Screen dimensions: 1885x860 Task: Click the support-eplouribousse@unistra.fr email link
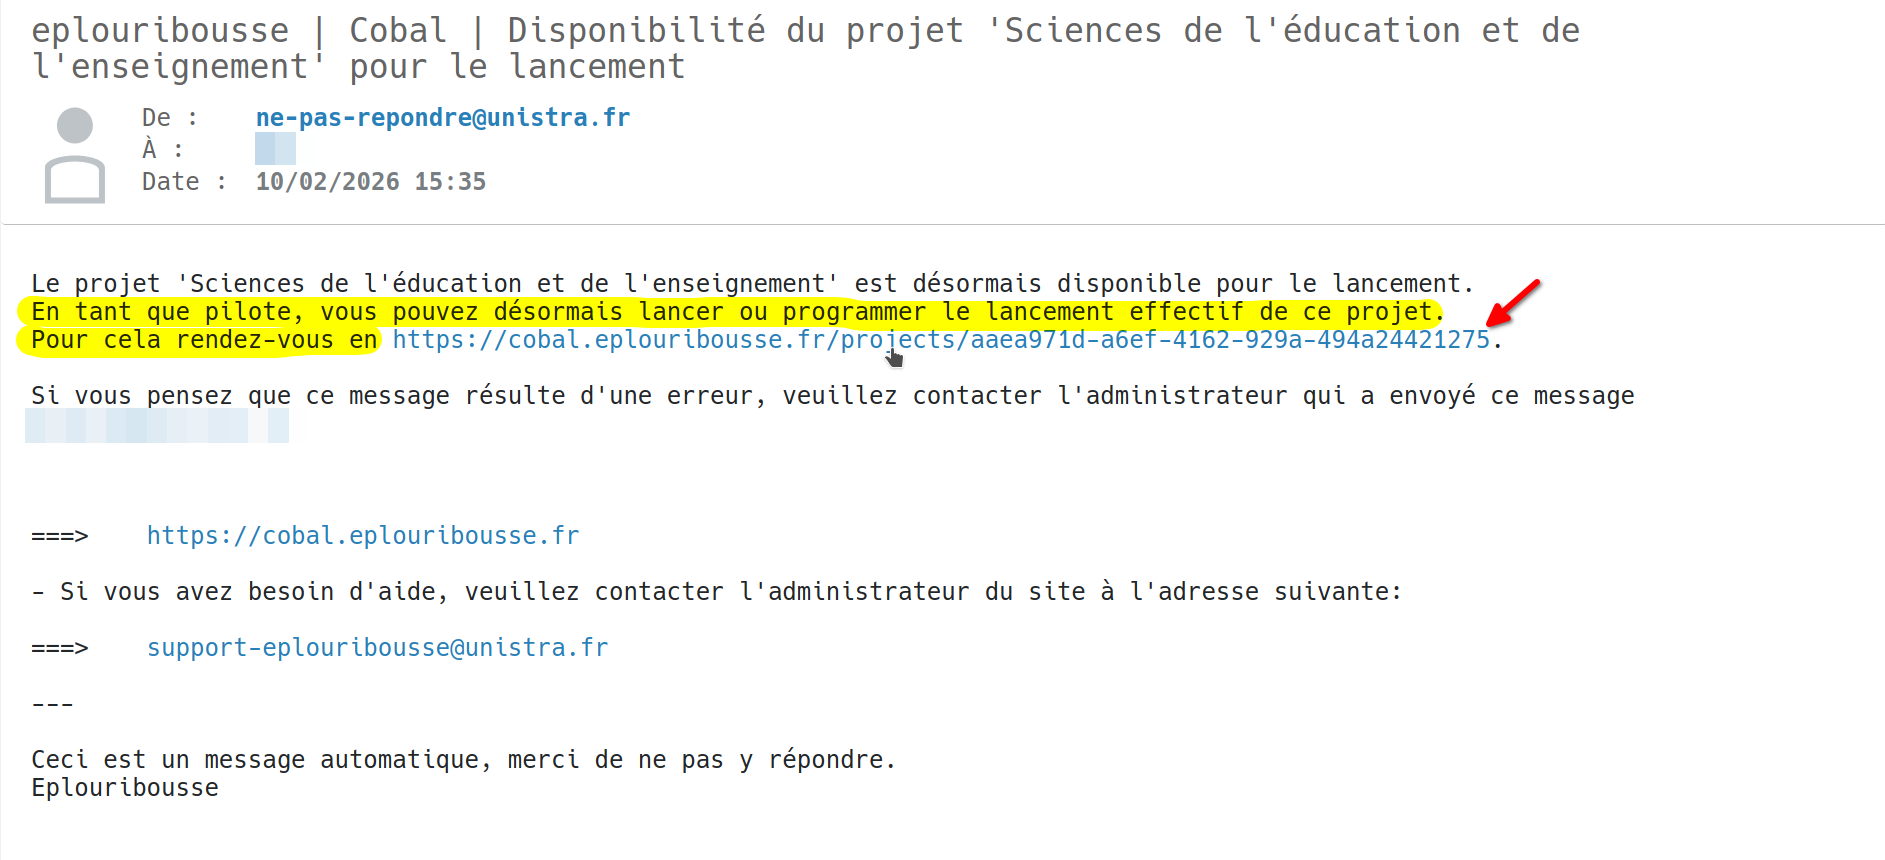(x=377, y=648)
